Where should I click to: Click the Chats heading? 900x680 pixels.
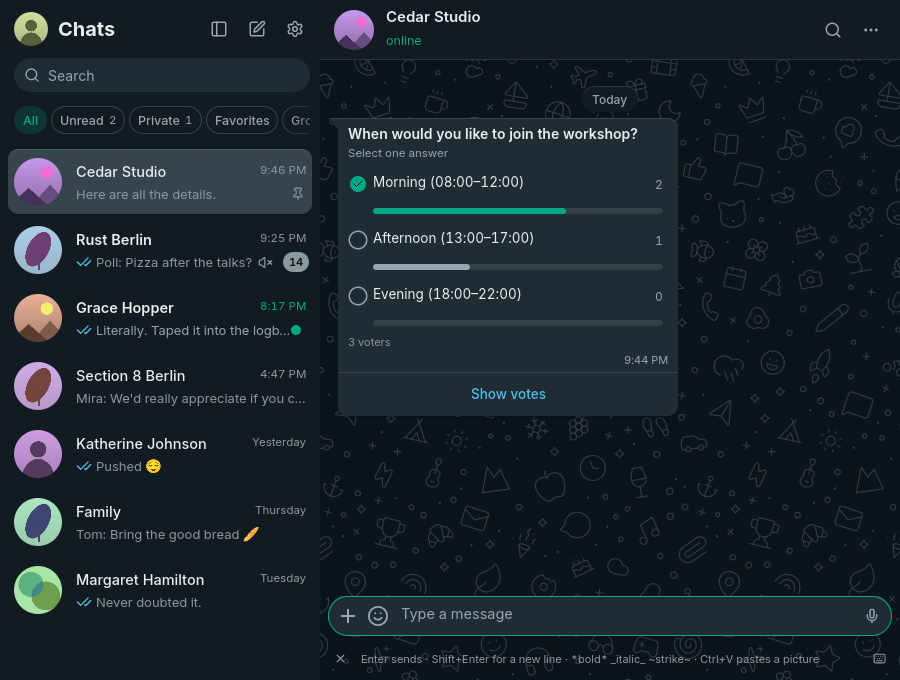86,29
